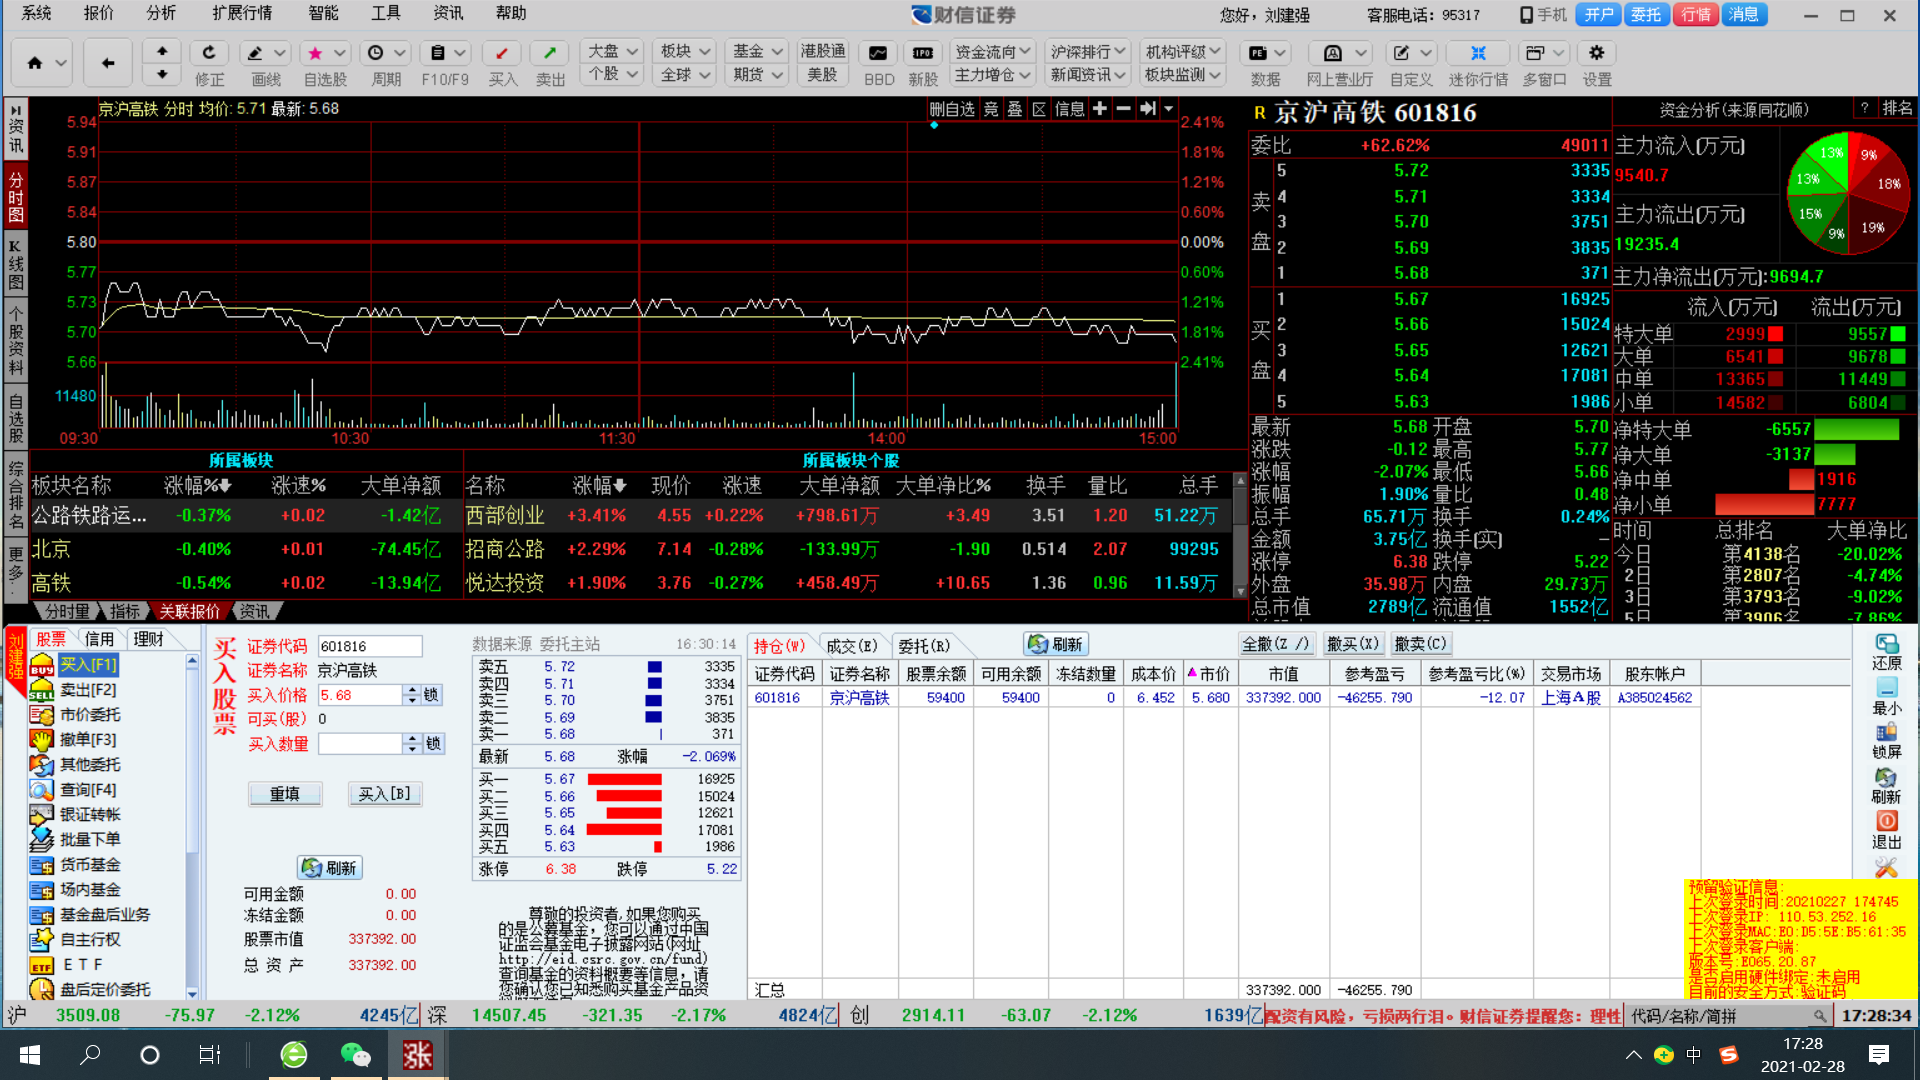
Task: Click the home icon in toolbar
Action: 35,63
